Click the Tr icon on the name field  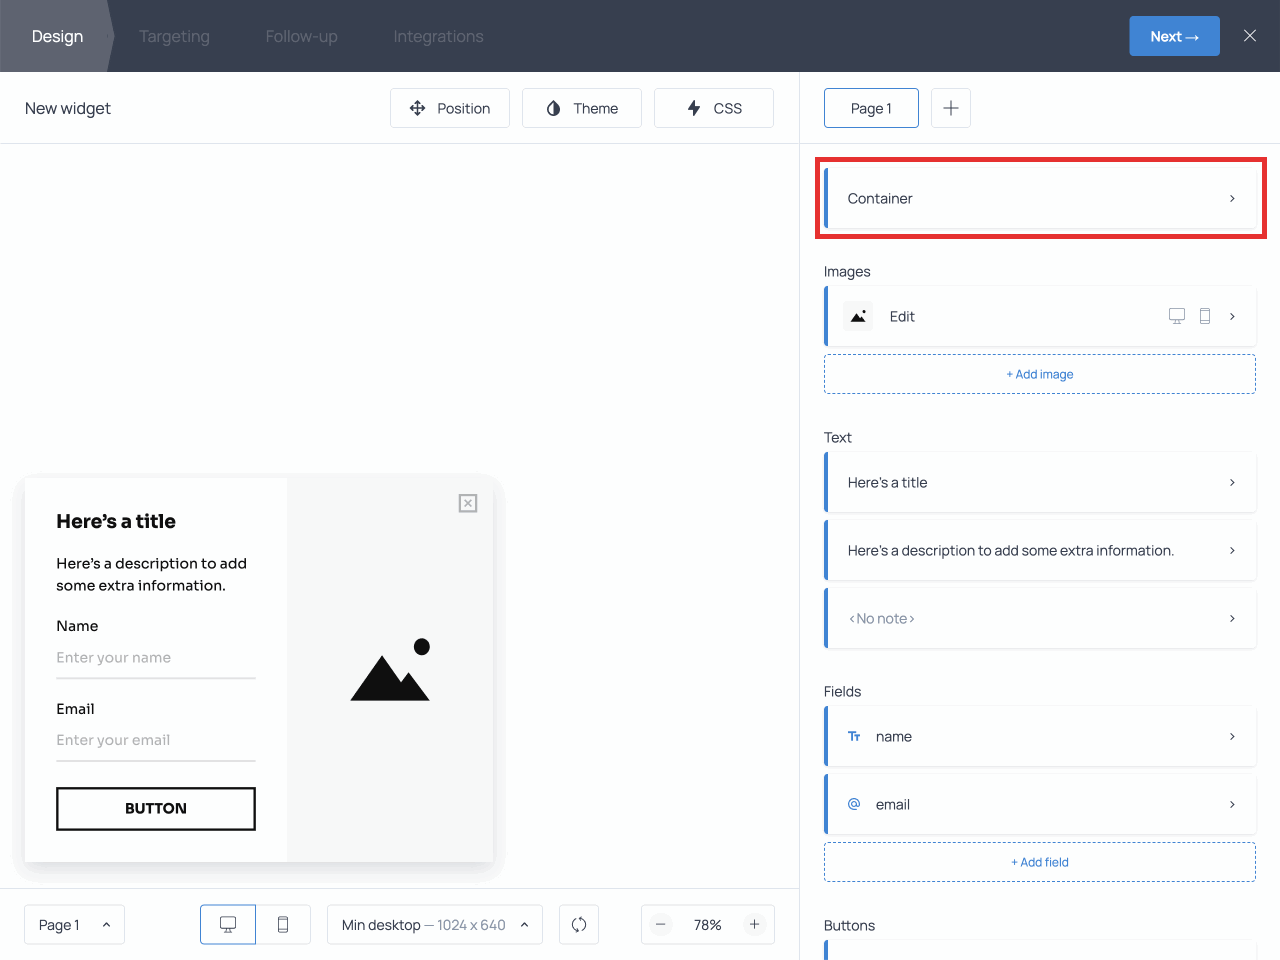(853, 736)
